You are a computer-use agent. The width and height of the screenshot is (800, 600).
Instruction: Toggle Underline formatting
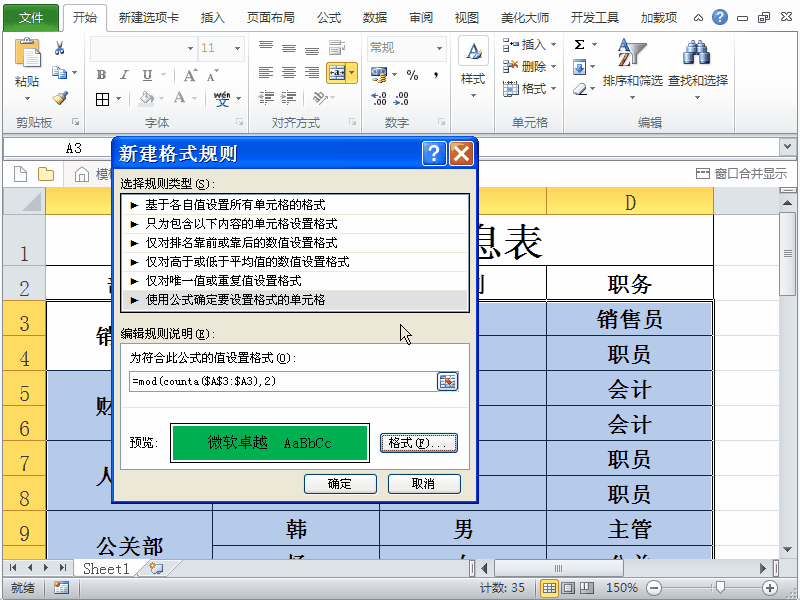coord(147,75)
